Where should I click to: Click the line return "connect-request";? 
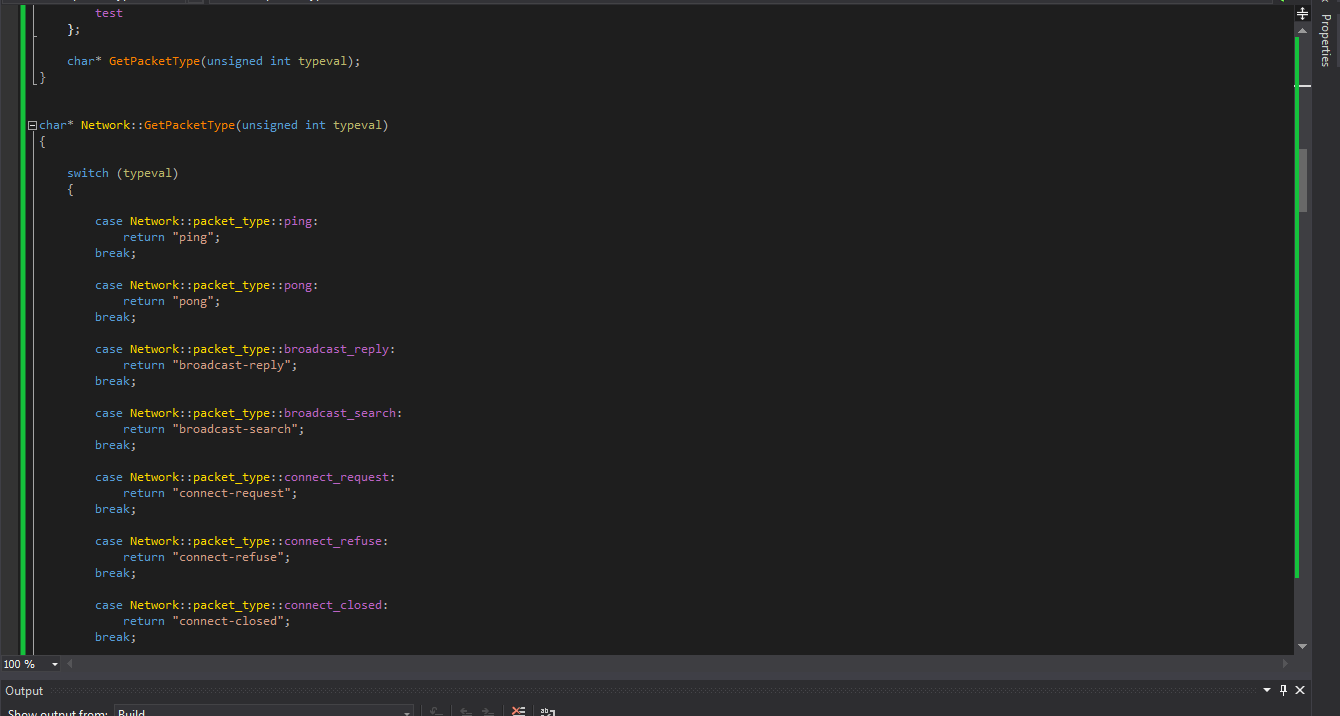pyautogui.click(x=210, y=493)
